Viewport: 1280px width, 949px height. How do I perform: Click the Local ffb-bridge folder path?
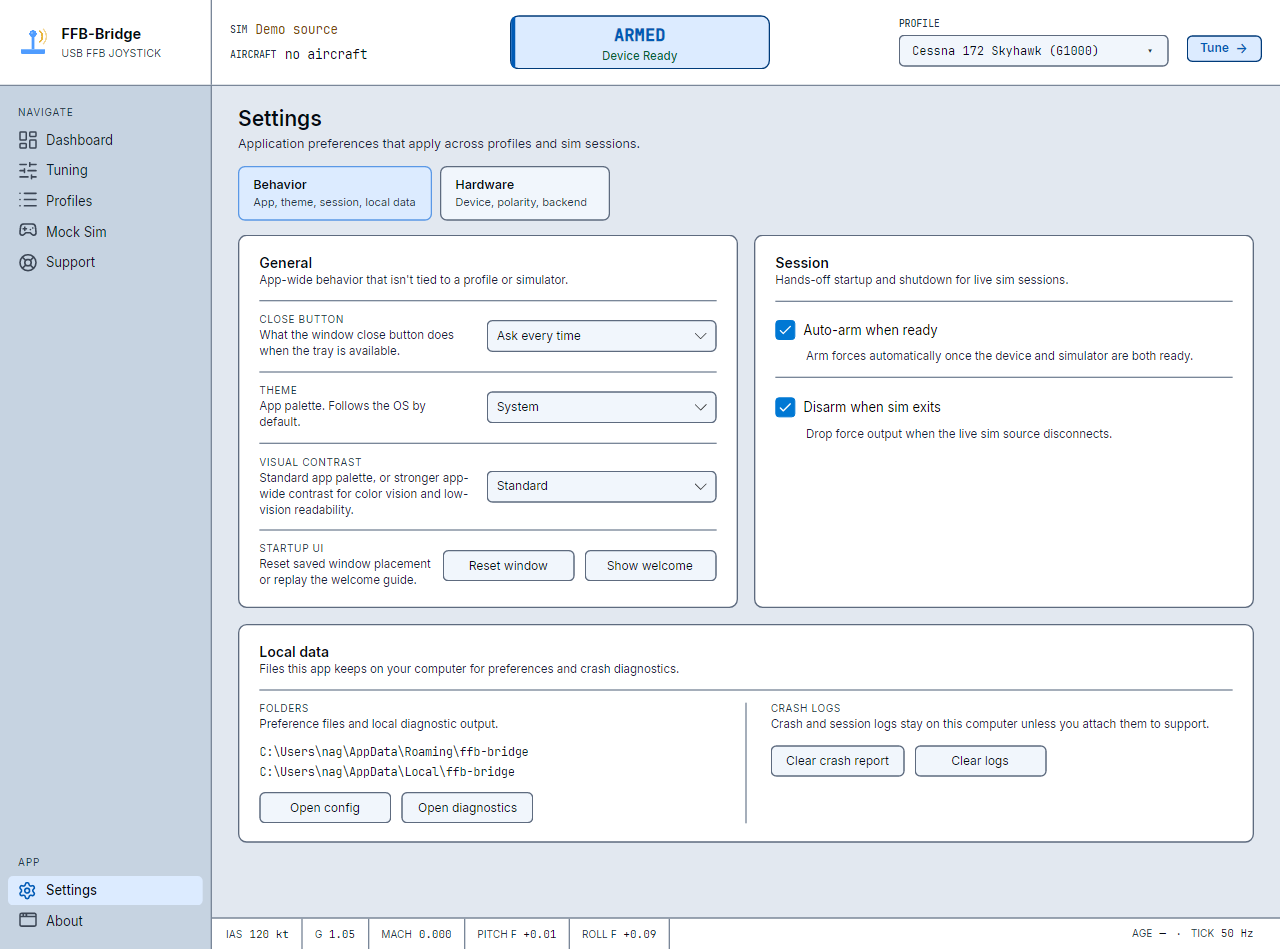coord(387,772)
